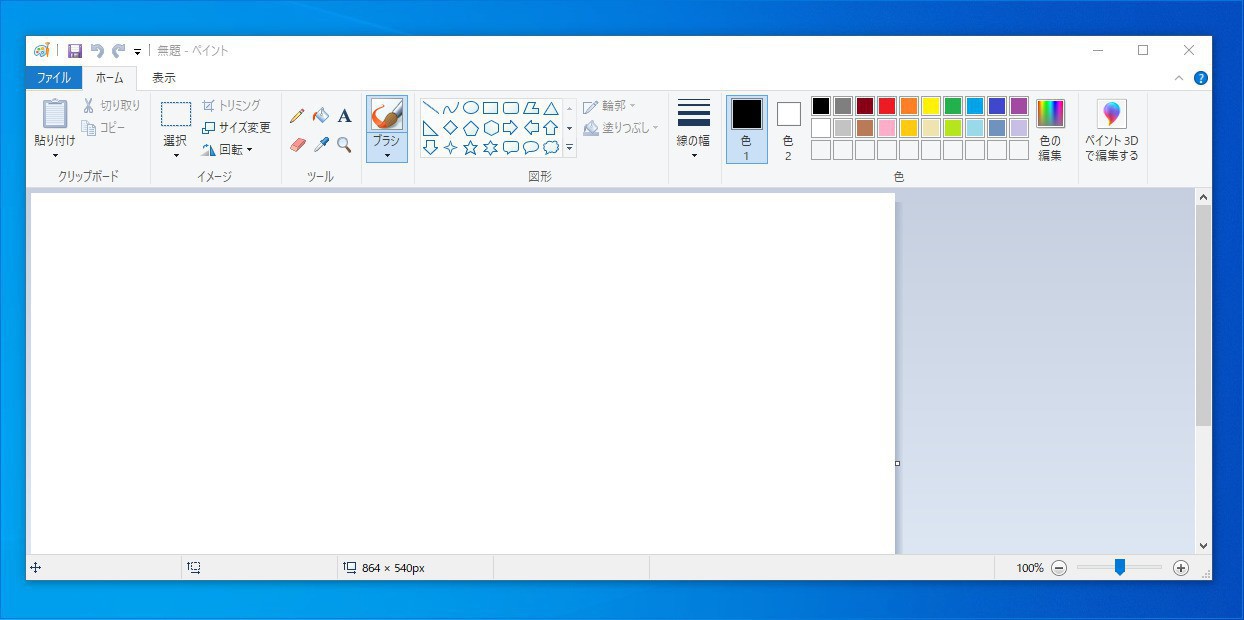The width and height of the screenshot is (1244, 620).
Task: Click the Undo arrow in title bar
Action: pyautogui.click(x=97, y=50)
